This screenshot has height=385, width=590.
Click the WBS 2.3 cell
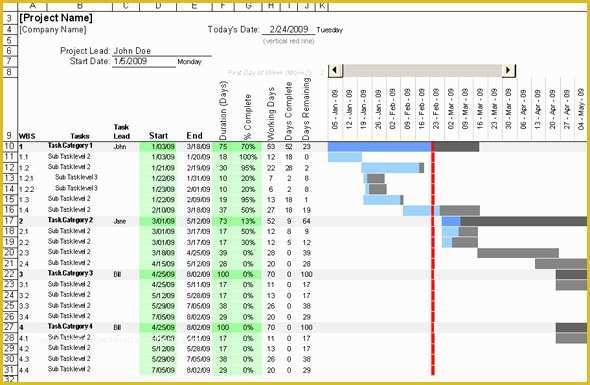pos(24,253)
